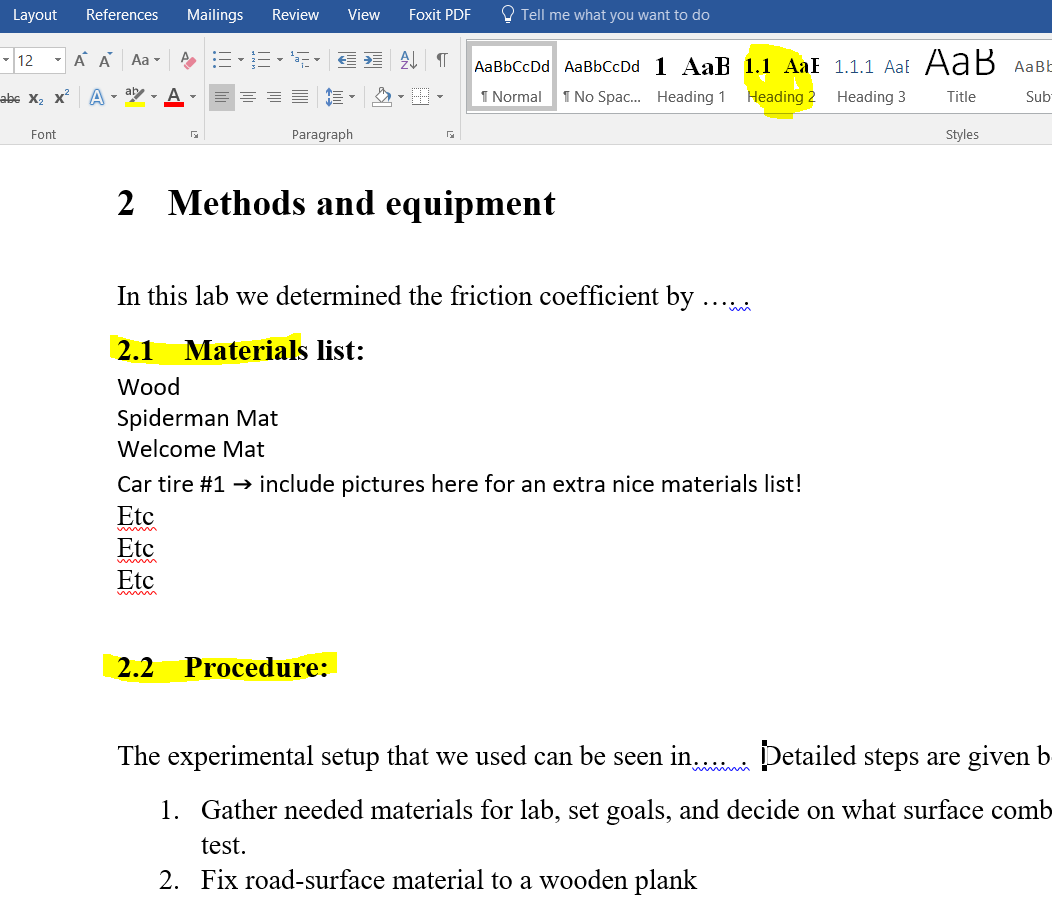This screenshot has height=900, width=1052.
Task: Open shading color dropdown arrow
Action: click(401, 98)
